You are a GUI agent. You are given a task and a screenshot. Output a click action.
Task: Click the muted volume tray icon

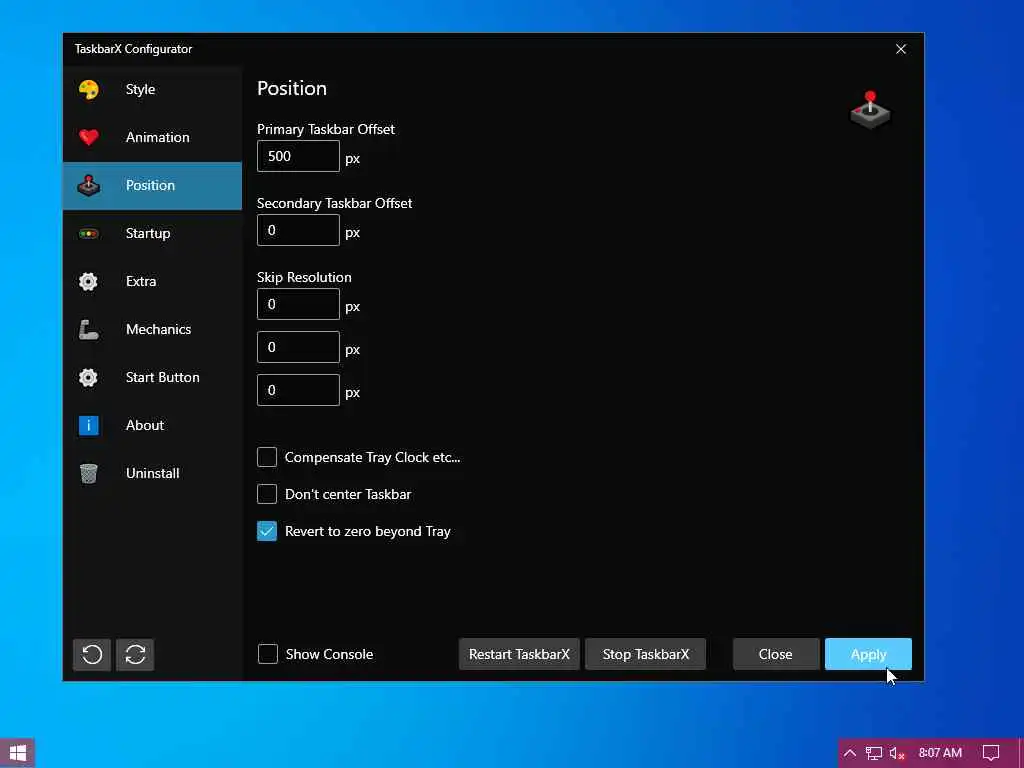click(x=897, y=753)
